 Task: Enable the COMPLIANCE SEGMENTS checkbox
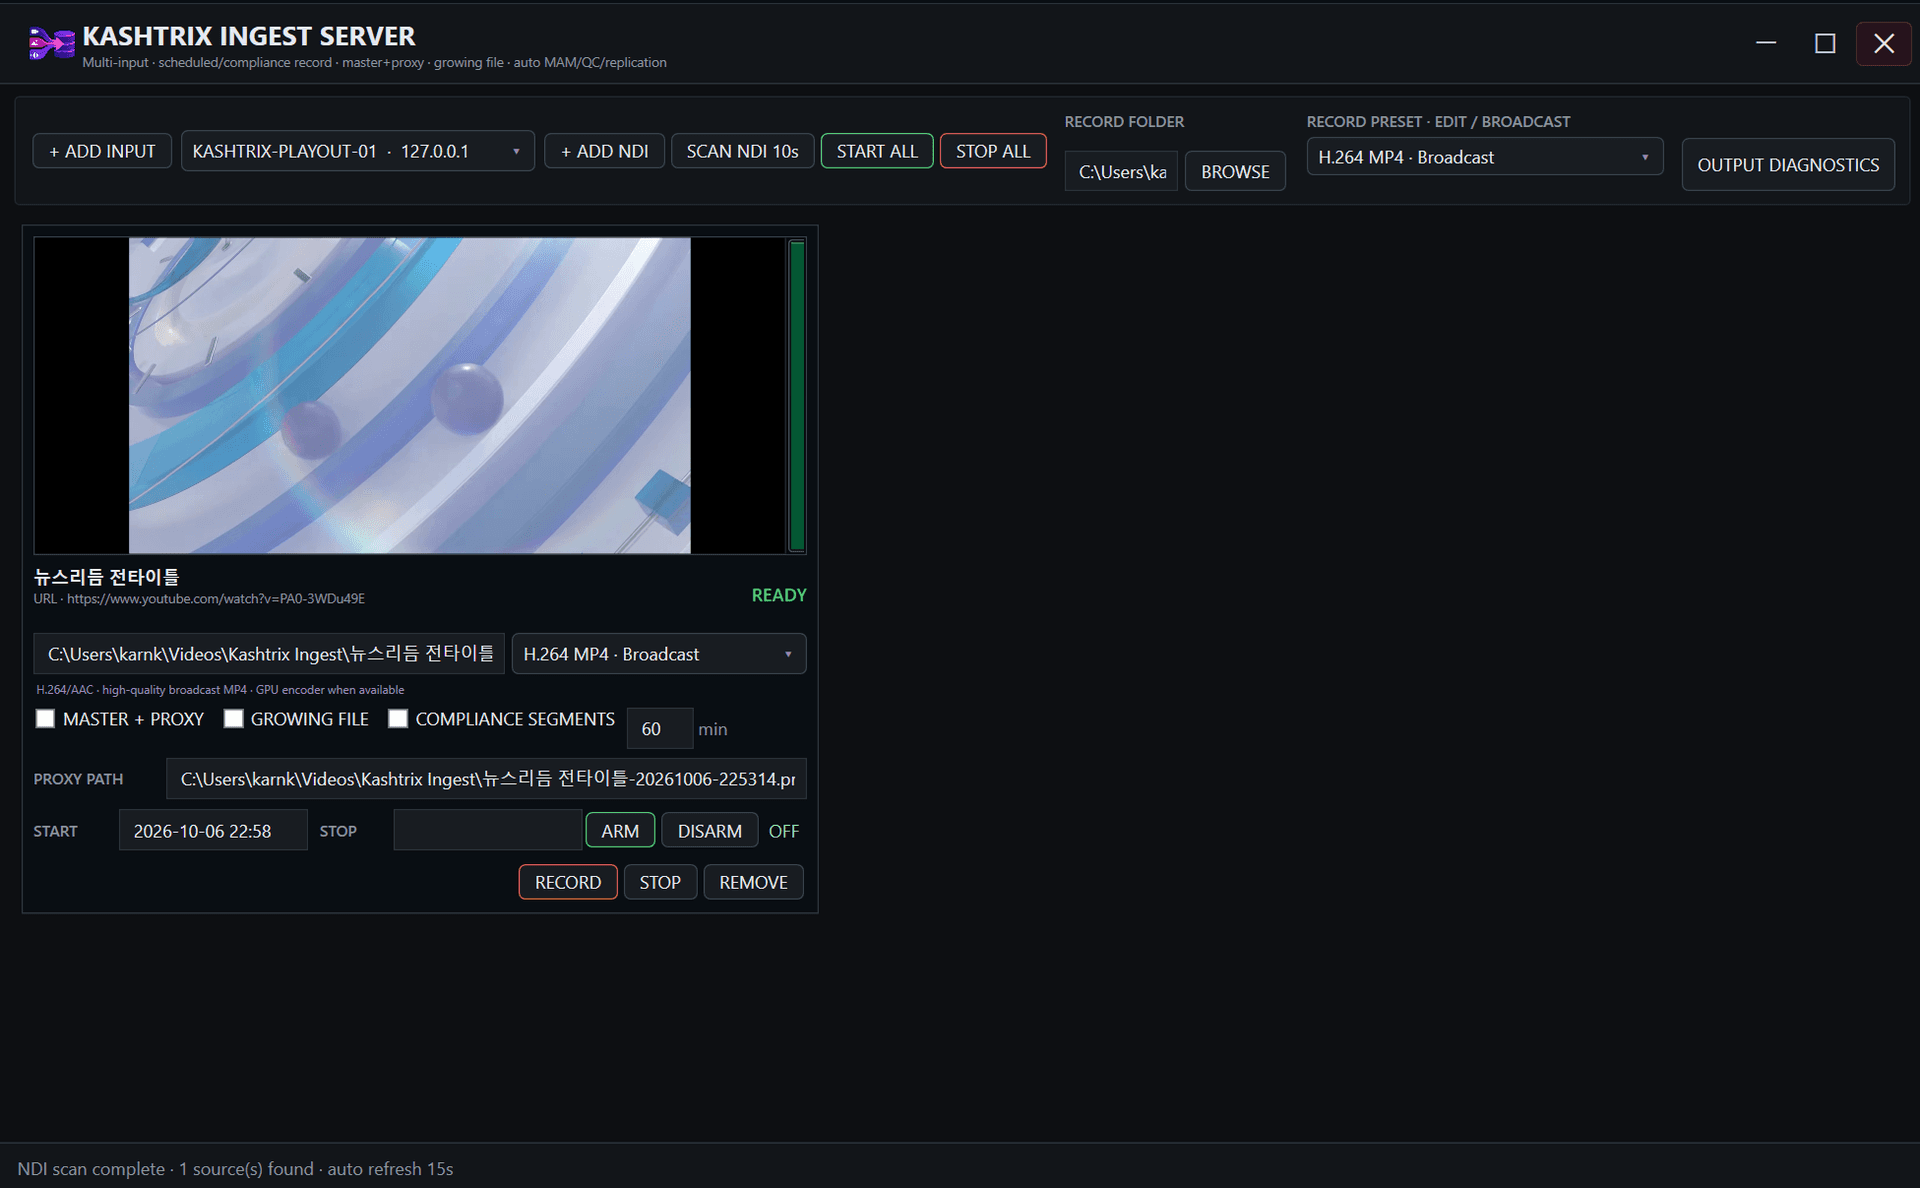398,719
